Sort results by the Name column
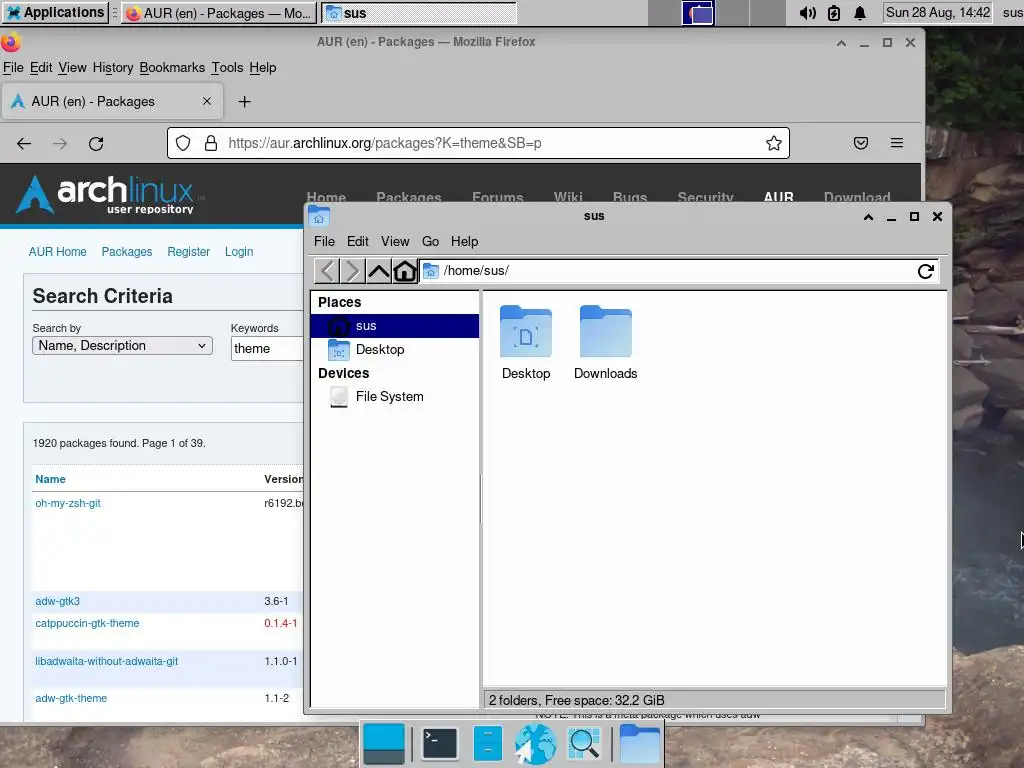Screen dimensions: 1024x768 pos(50,479)
